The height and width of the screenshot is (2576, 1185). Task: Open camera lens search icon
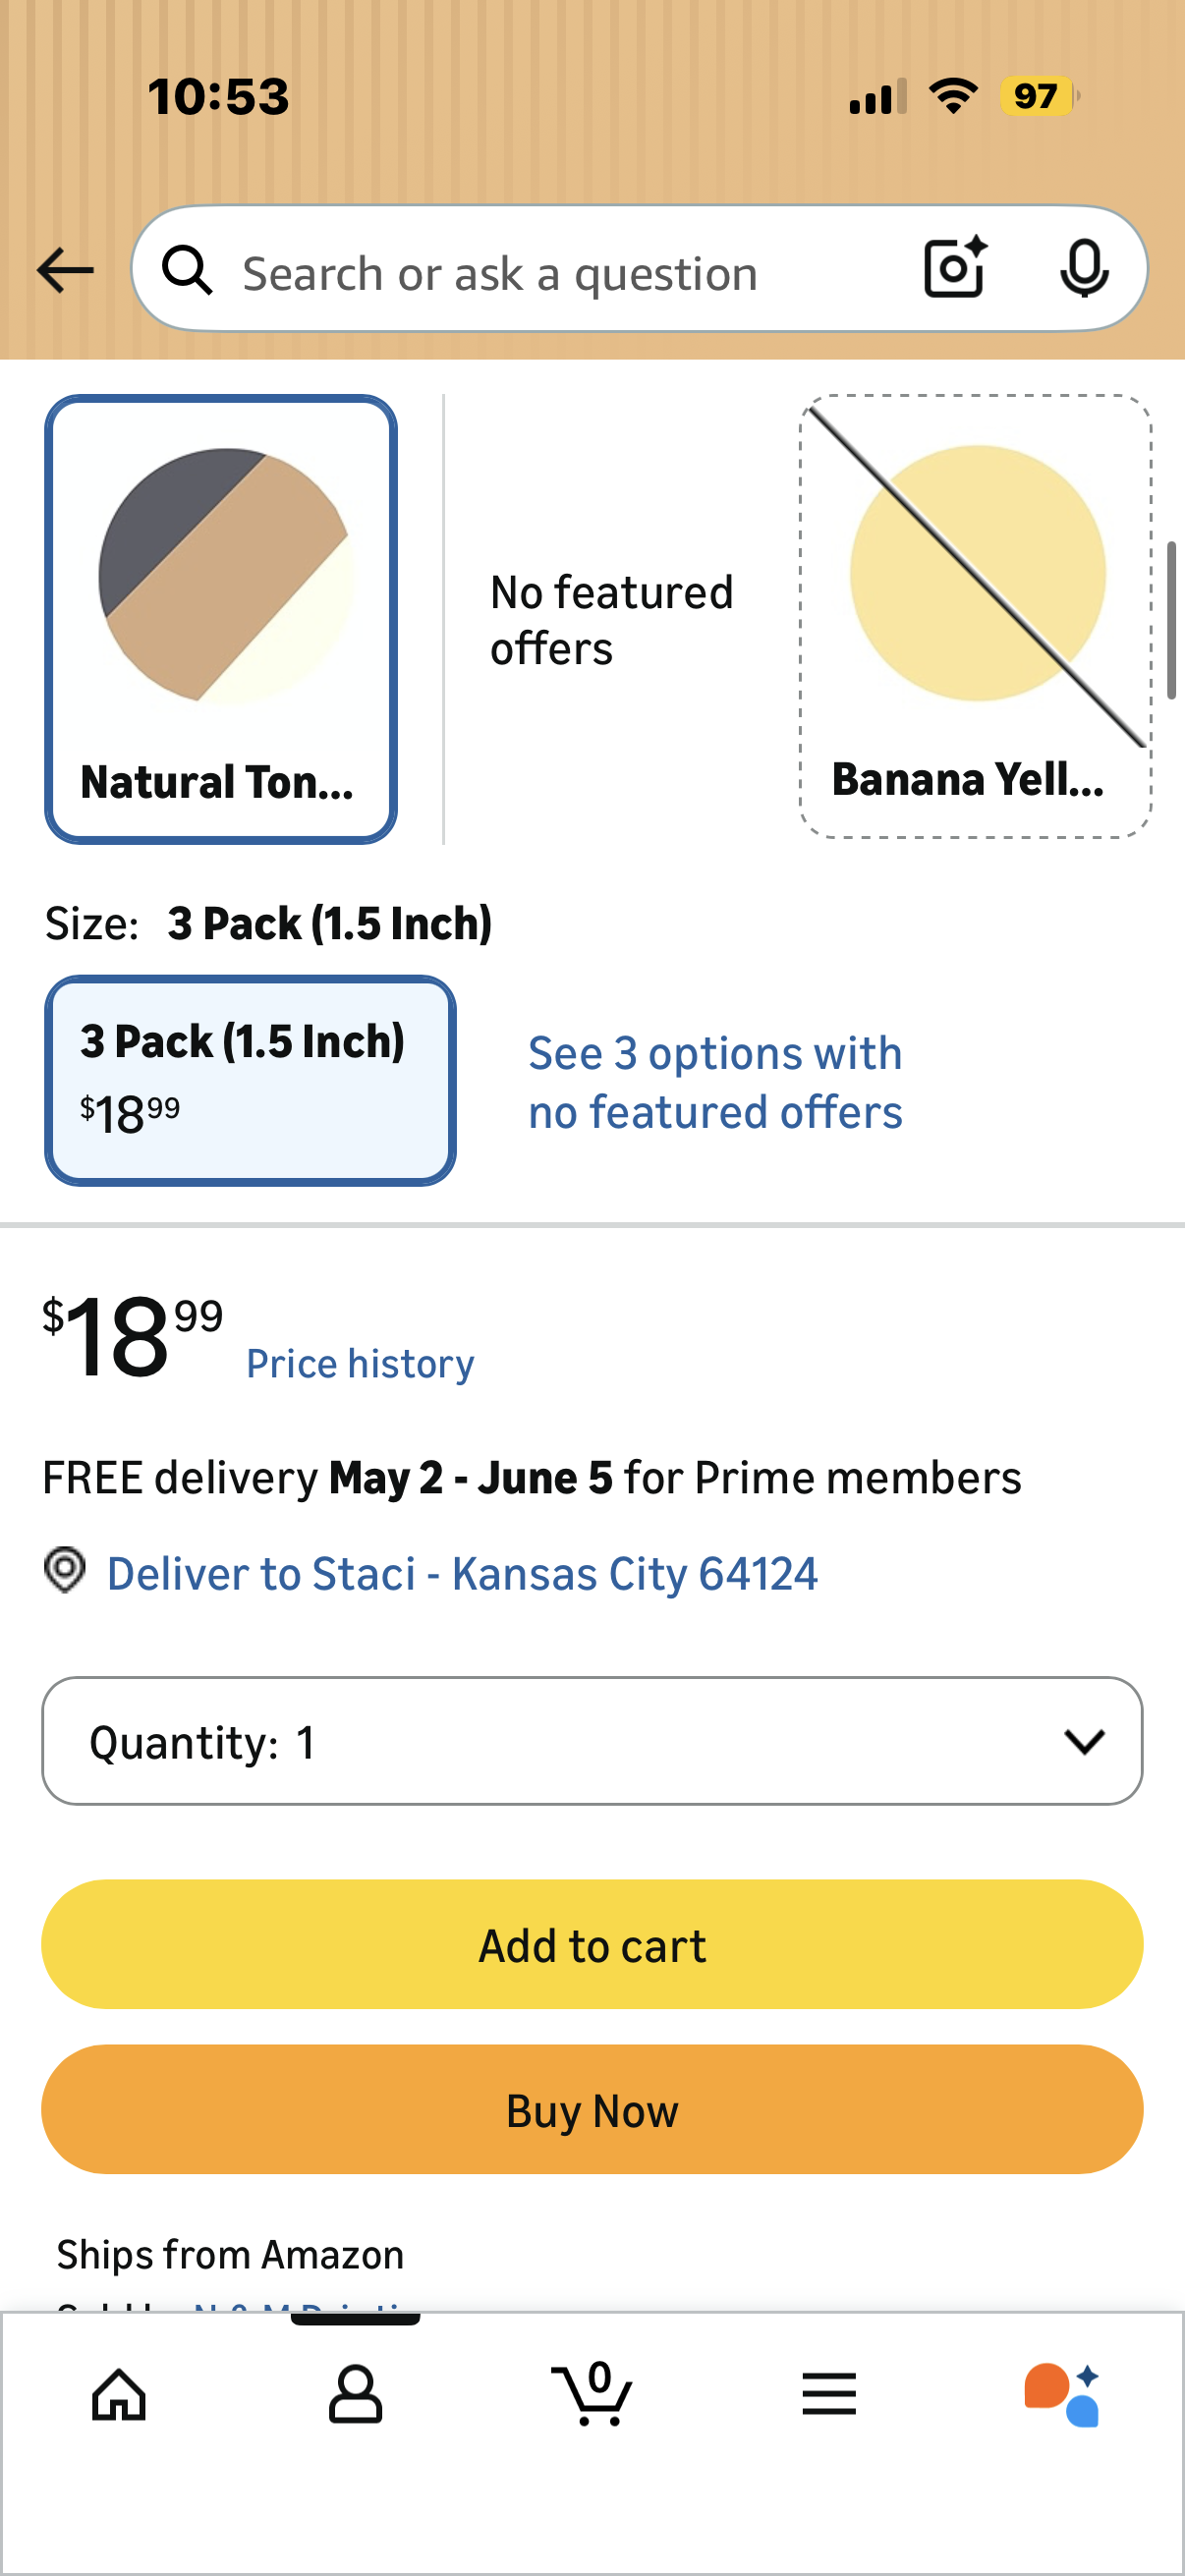coord(955,268)
